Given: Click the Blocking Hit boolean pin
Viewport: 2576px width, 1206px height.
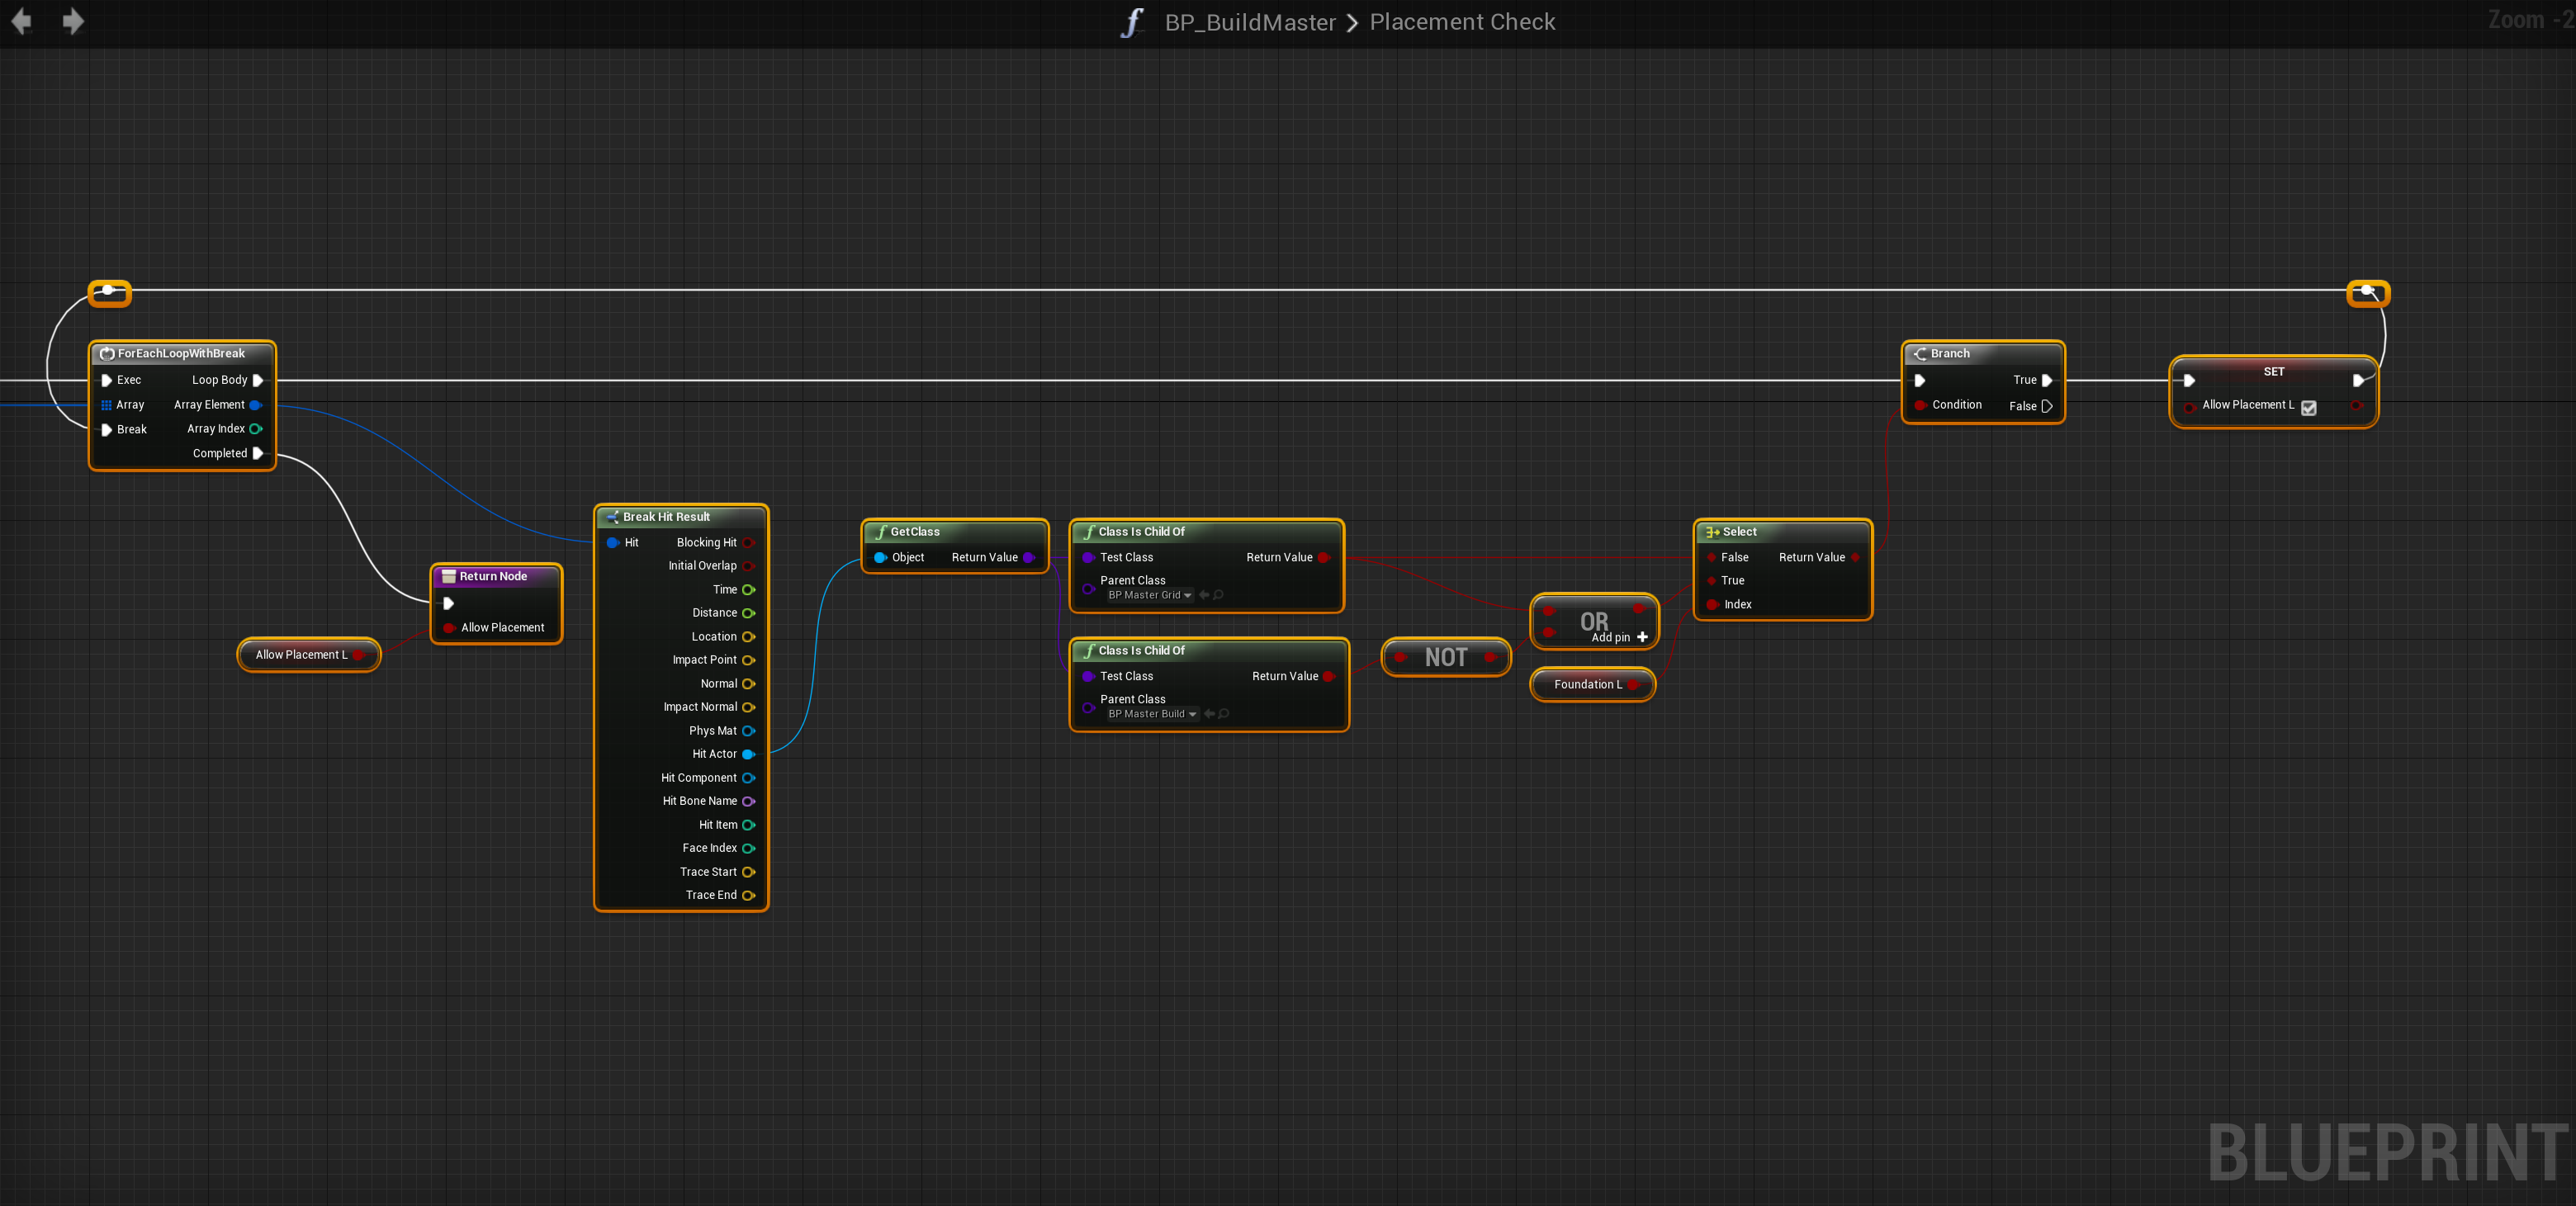Looking at the screenshot, I should [x=748, y=543].
